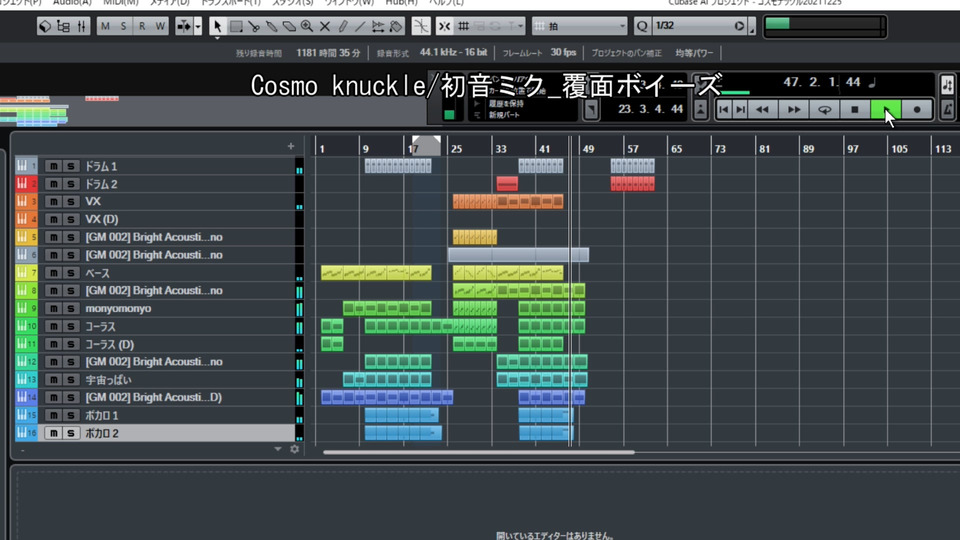Open the Auto-Scroll settings dropdown arrow
The width and height of the screenshot is (960, 540).
[198, 26]
